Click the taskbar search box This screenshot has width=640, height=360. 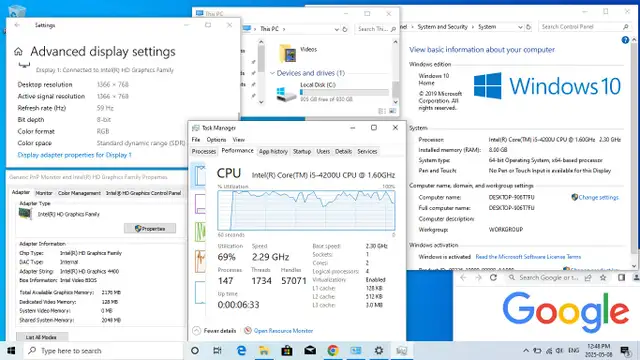104,351
